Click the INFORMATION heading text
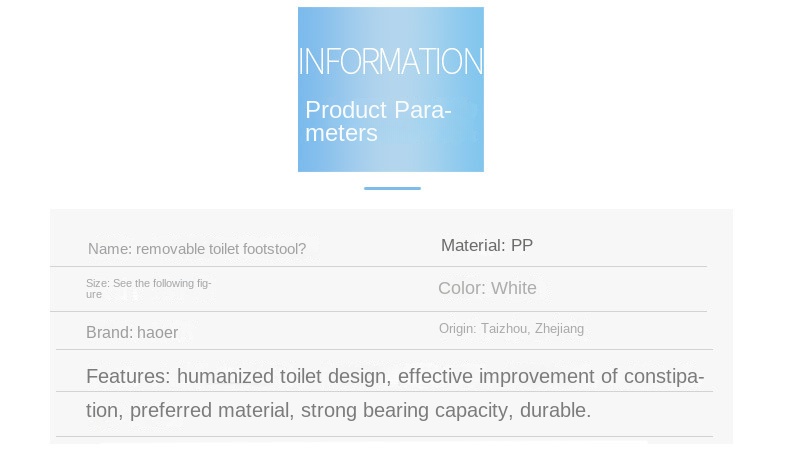This screenshot has width=790, height=475. [x=390, y=62]
